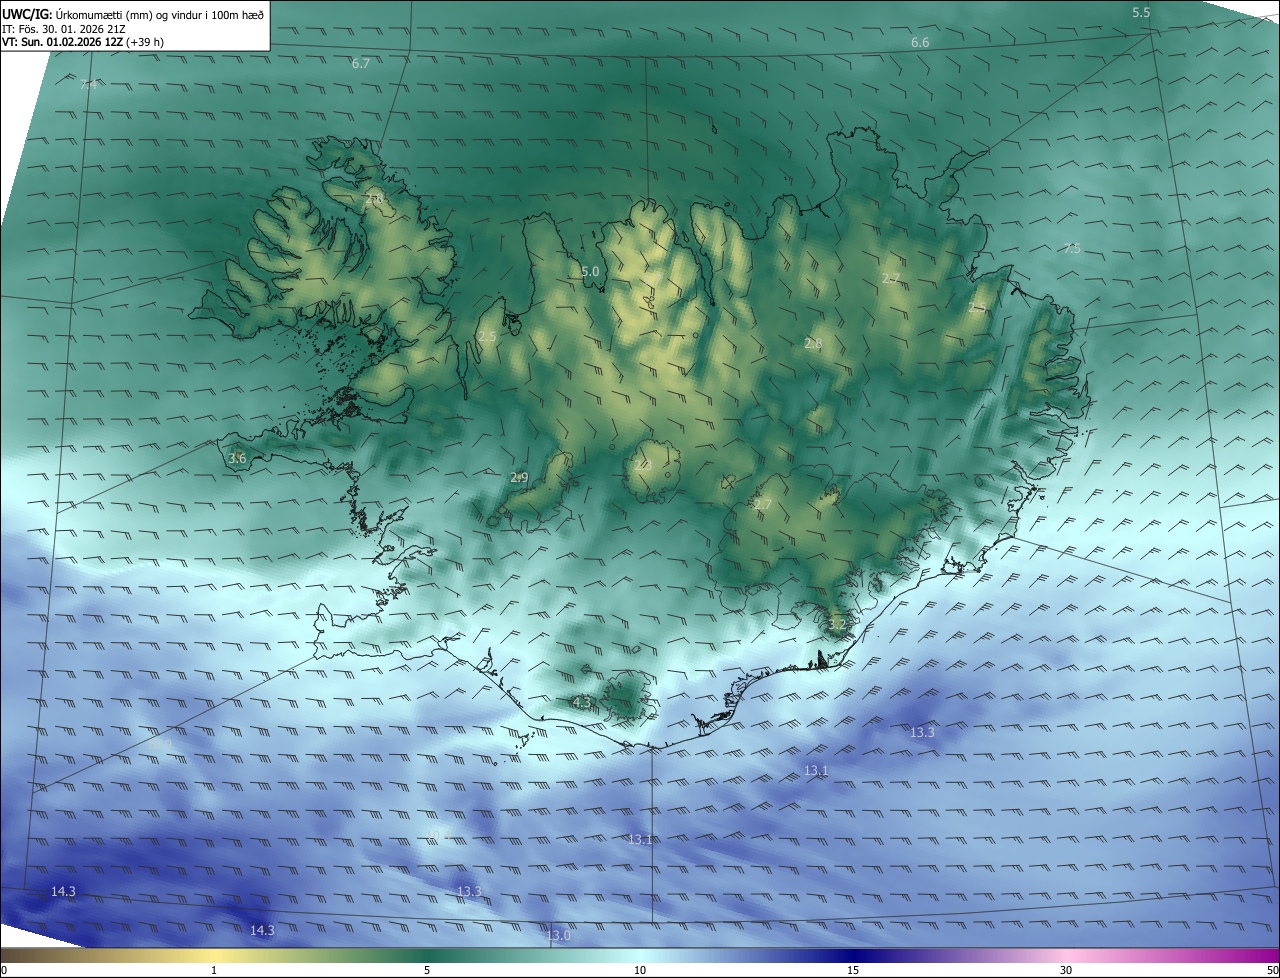Click the "1" tick on the color scale
This screenshot has width=1280, height=978.
214,970
